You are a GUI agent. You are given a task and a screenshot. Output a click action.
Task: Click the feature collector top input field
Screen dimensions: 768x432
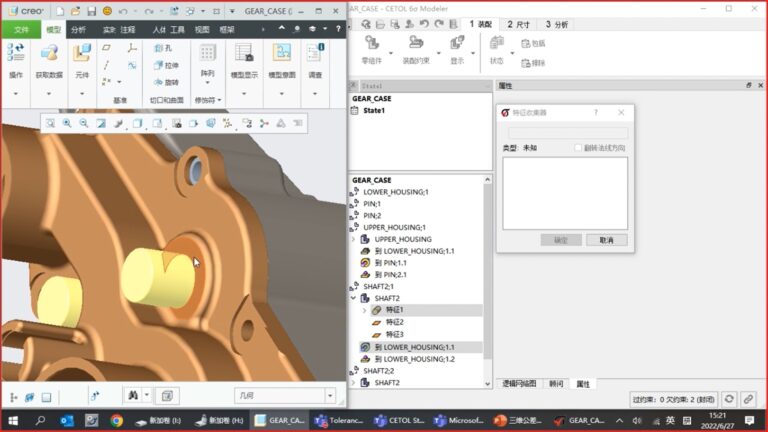coord(568,133)
